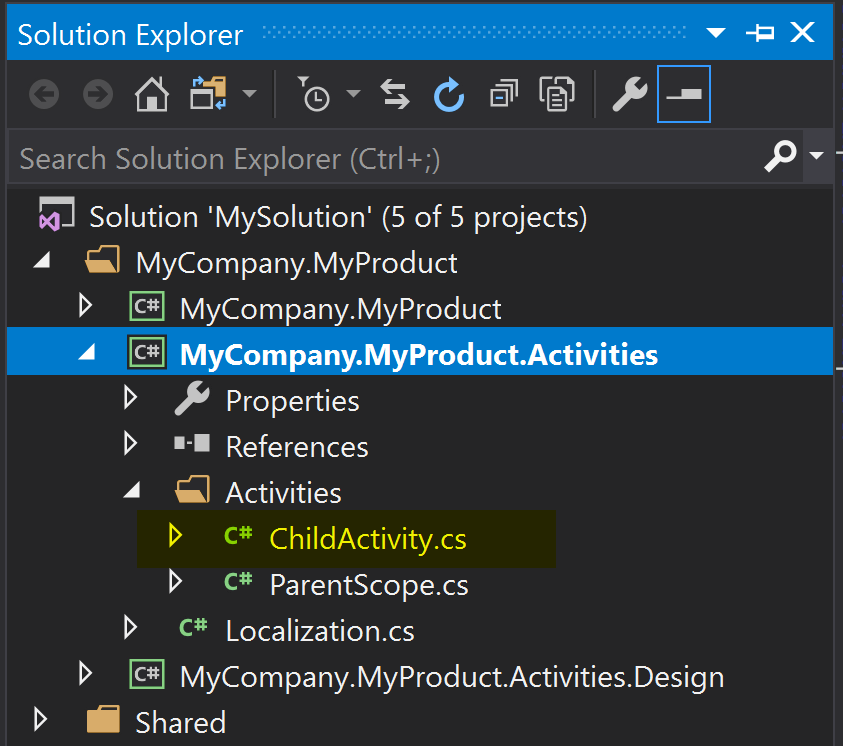The height and width of the screenshot is (746, 843).
Task: Click the Switch Views icon
Action: [209, 95]
